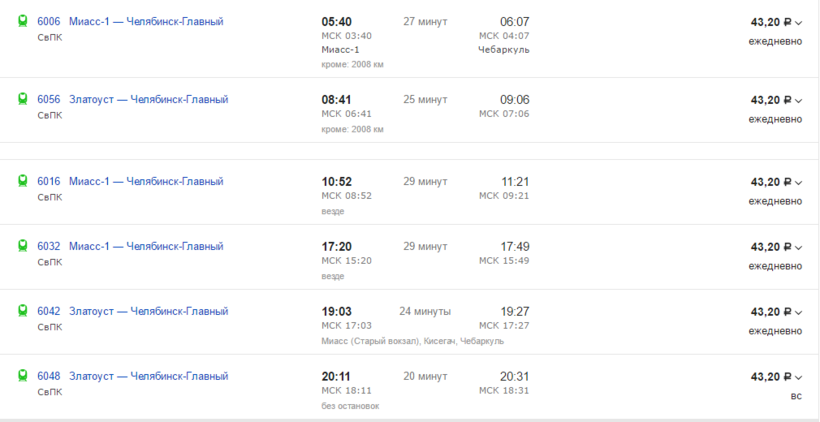Click the green train icon for 6056
The width and height of the screenshot is (820, 422).
point(22,99)
